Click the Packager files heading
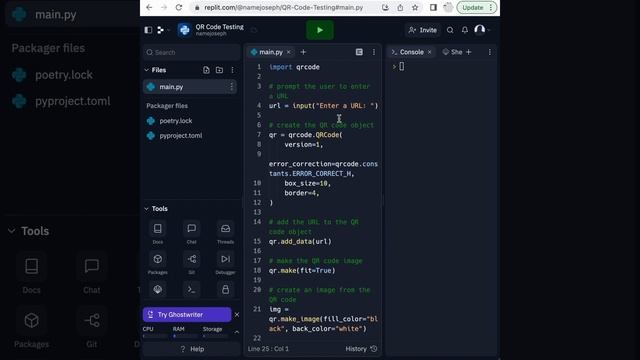640x360 pixels. (x=167, y=106)
